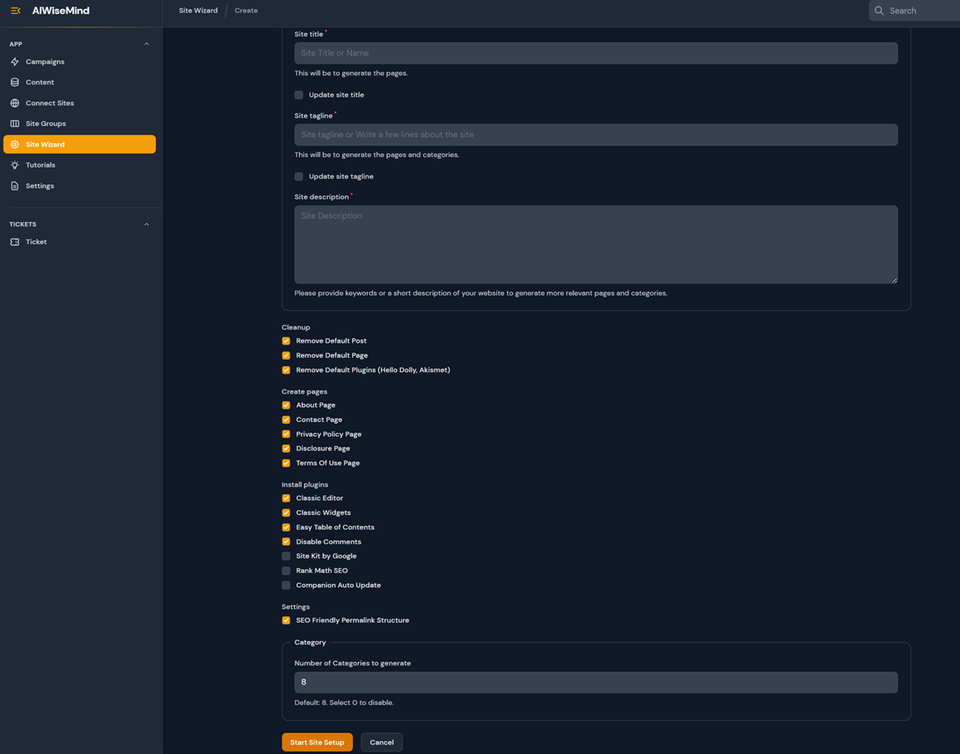Click 'Default: 8. Select 0 to disable.' text
Image resolution: width=960 pixels, height=754 pixels.
(x=344, y=703)
